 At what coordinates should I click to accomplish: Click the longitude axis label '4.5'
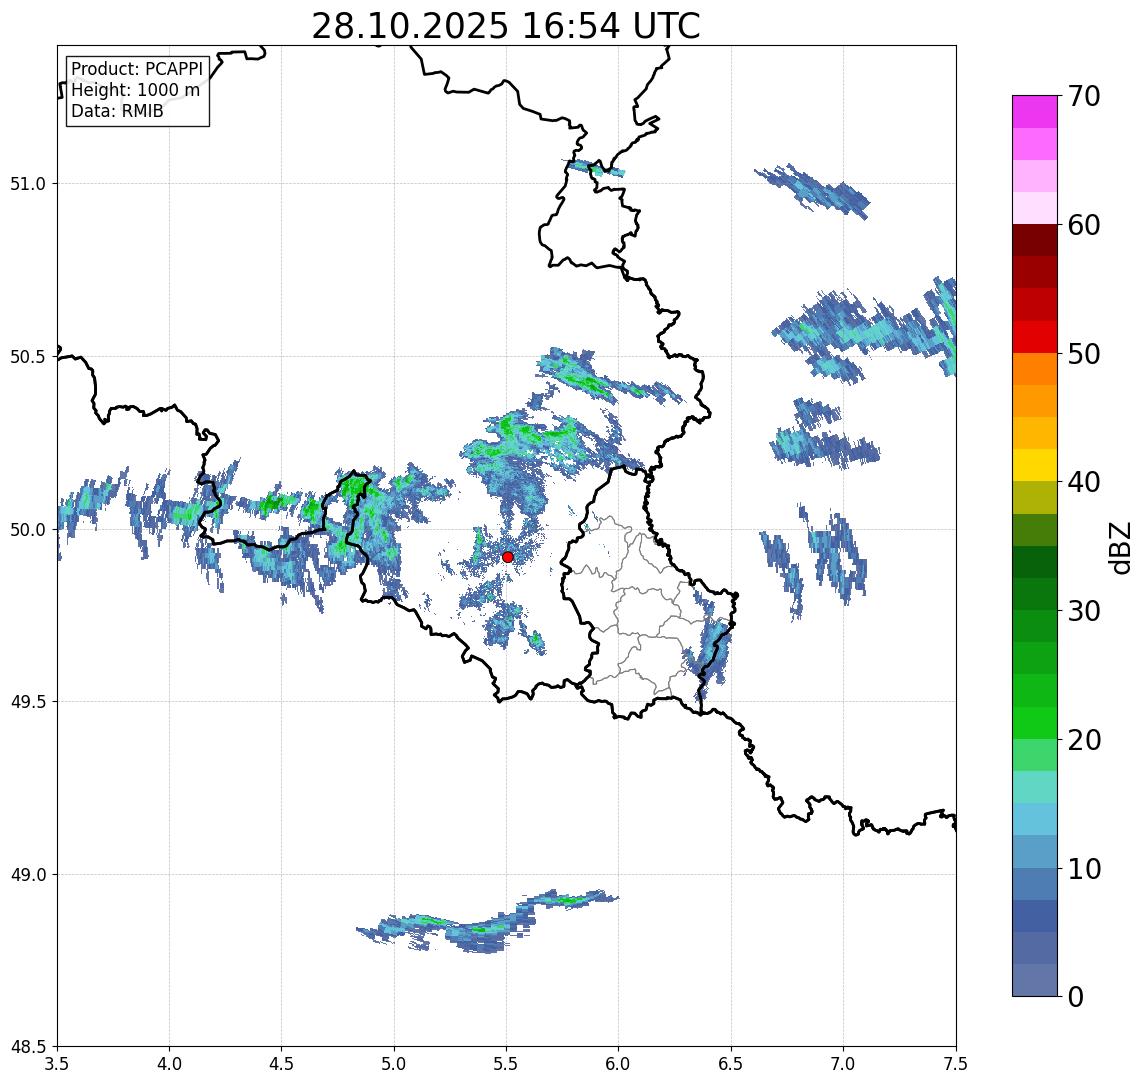(x=282, y=1064)
